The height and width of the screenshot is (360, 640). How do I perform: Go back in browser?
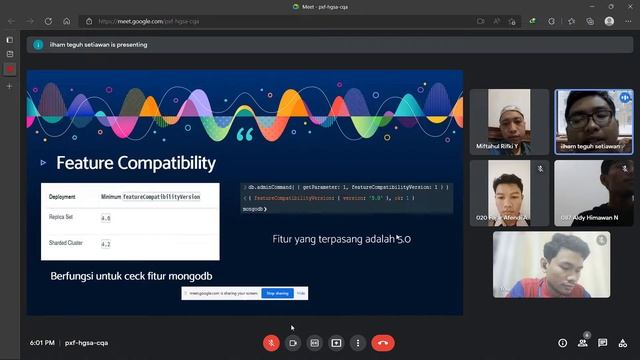[x=11, y=21]
